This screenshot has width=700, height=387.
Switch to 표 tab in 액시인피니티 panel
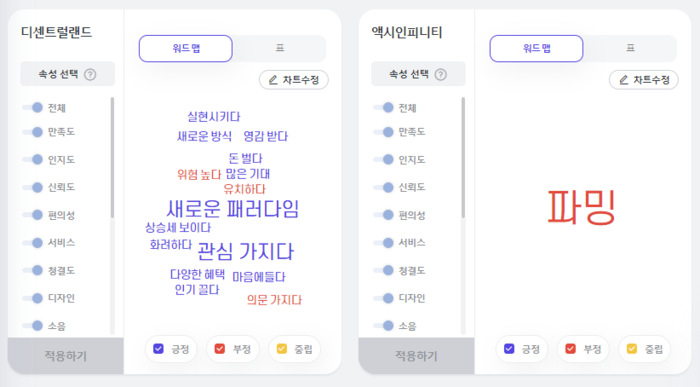coord(630,48)
